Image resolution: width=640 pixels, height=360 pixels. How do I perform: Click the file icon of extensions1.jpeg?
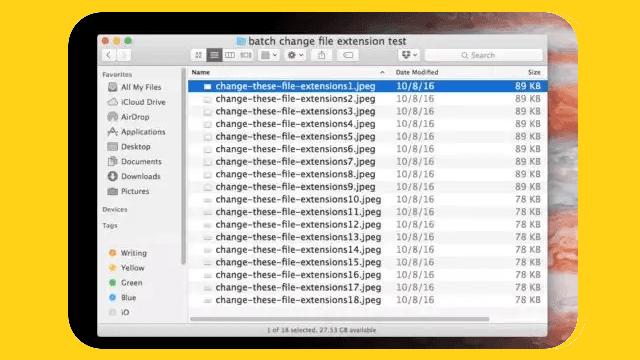[x=207, y=87]
